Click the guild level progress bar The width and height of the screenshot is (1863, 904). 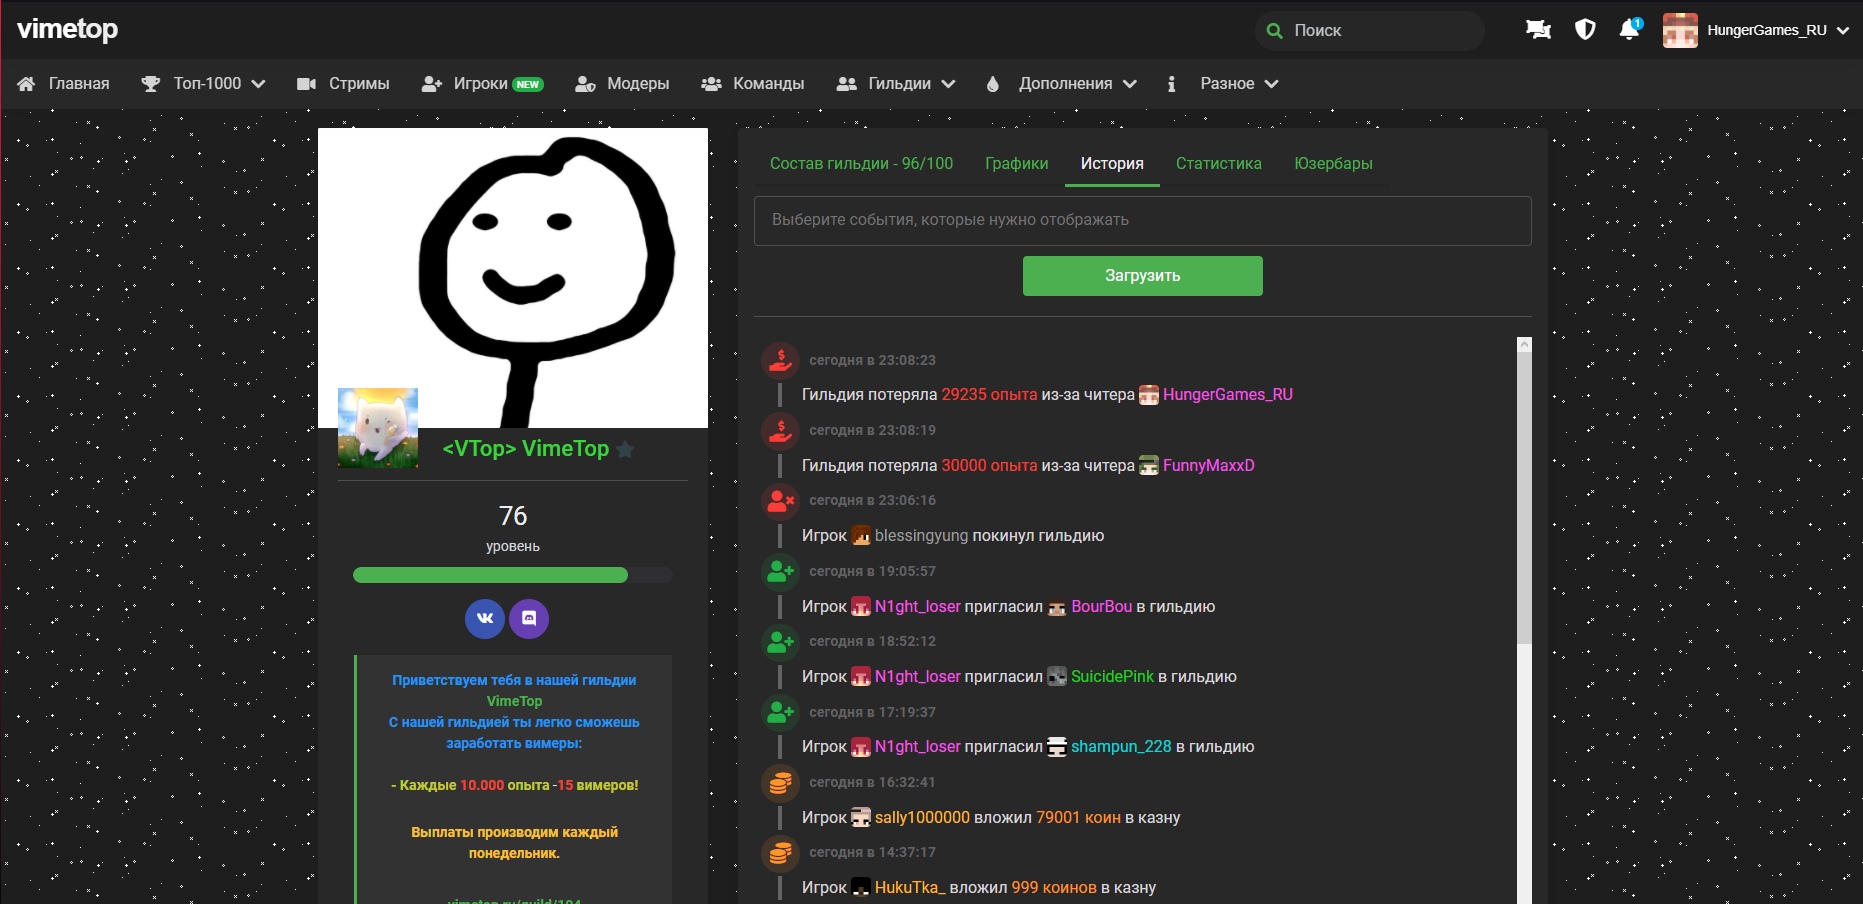tap(512, 575)
